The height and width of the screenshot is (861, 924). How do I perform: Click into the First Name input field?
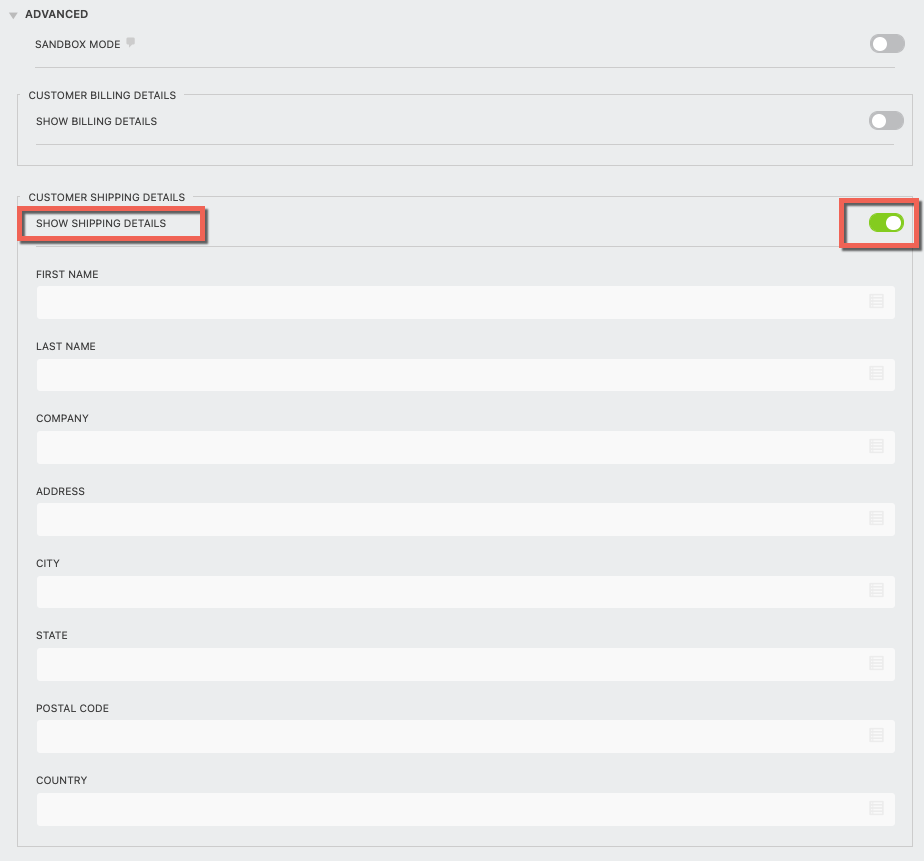pyautogui.click(x=450, y=302)
